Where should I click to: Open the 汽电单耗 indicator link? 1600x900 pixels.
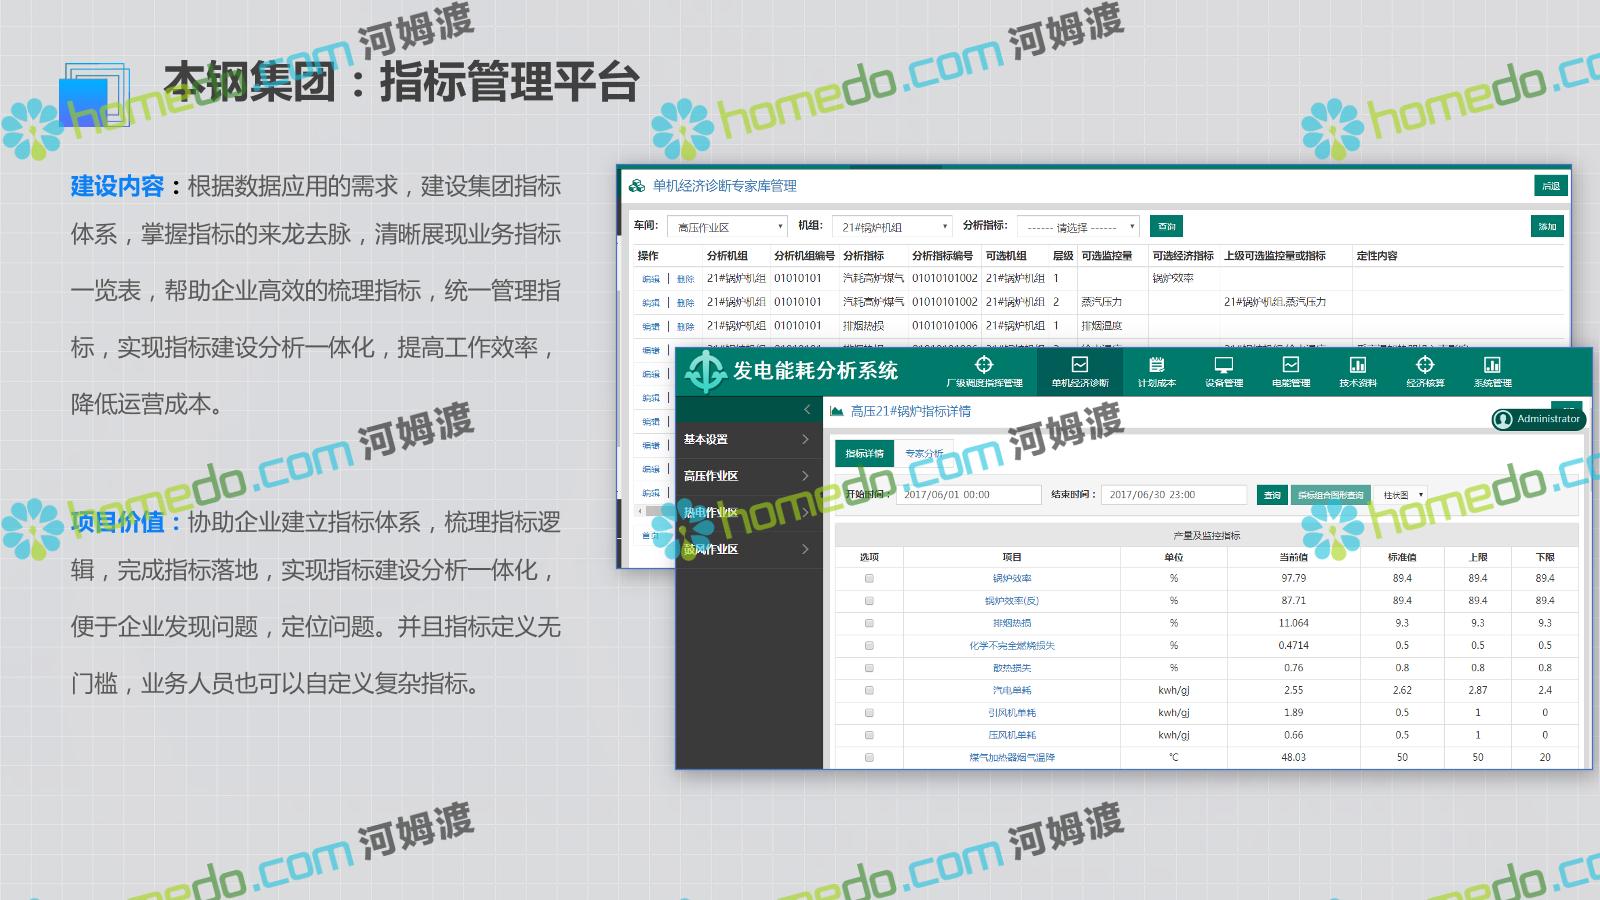pos(1012,691)
